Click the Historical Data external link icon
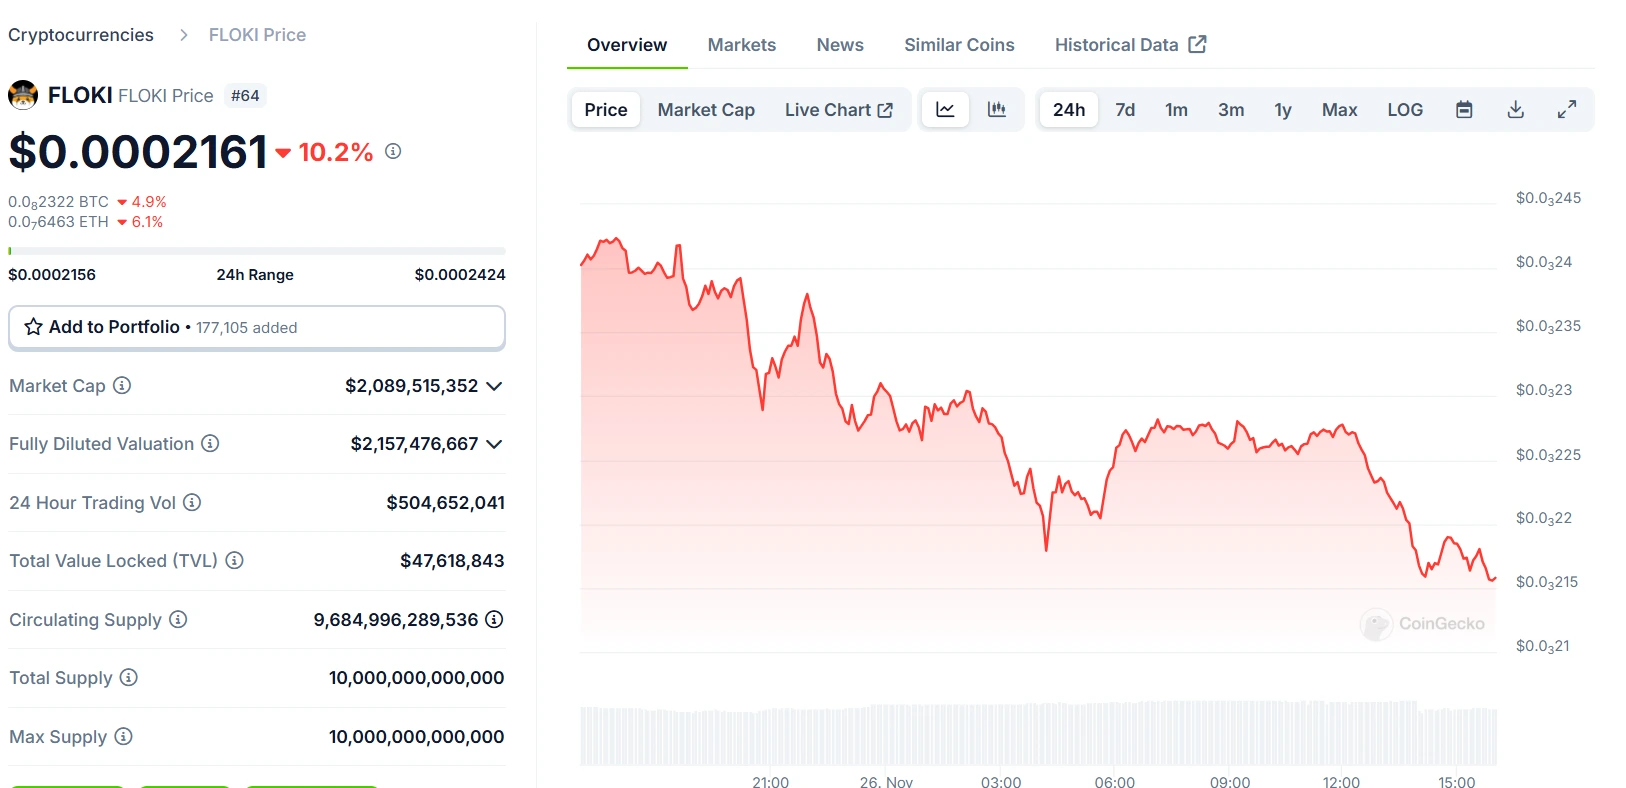 1197,44
